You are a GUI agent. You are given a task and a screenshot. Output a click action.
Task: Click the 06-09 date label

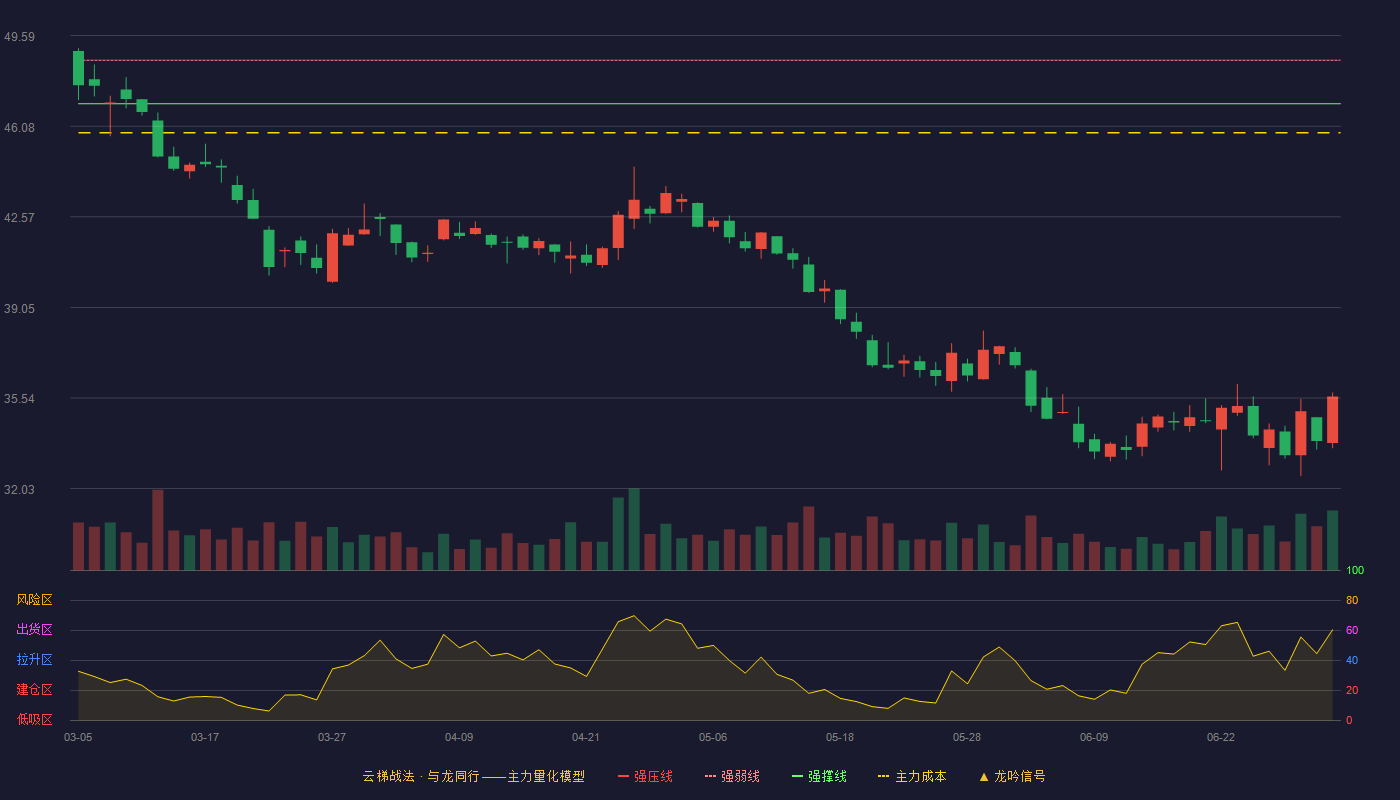(x=1094, y=737)
